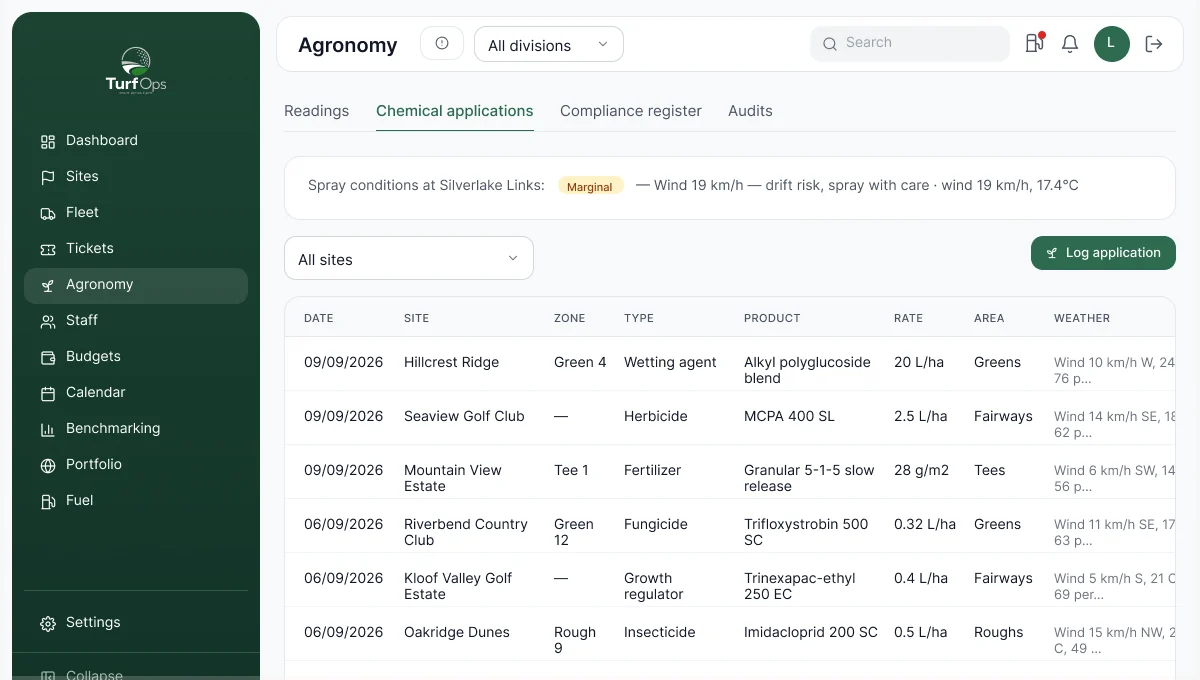
Task: Click the info icon beside Agronomy title
Action: (x=442, y=44)
